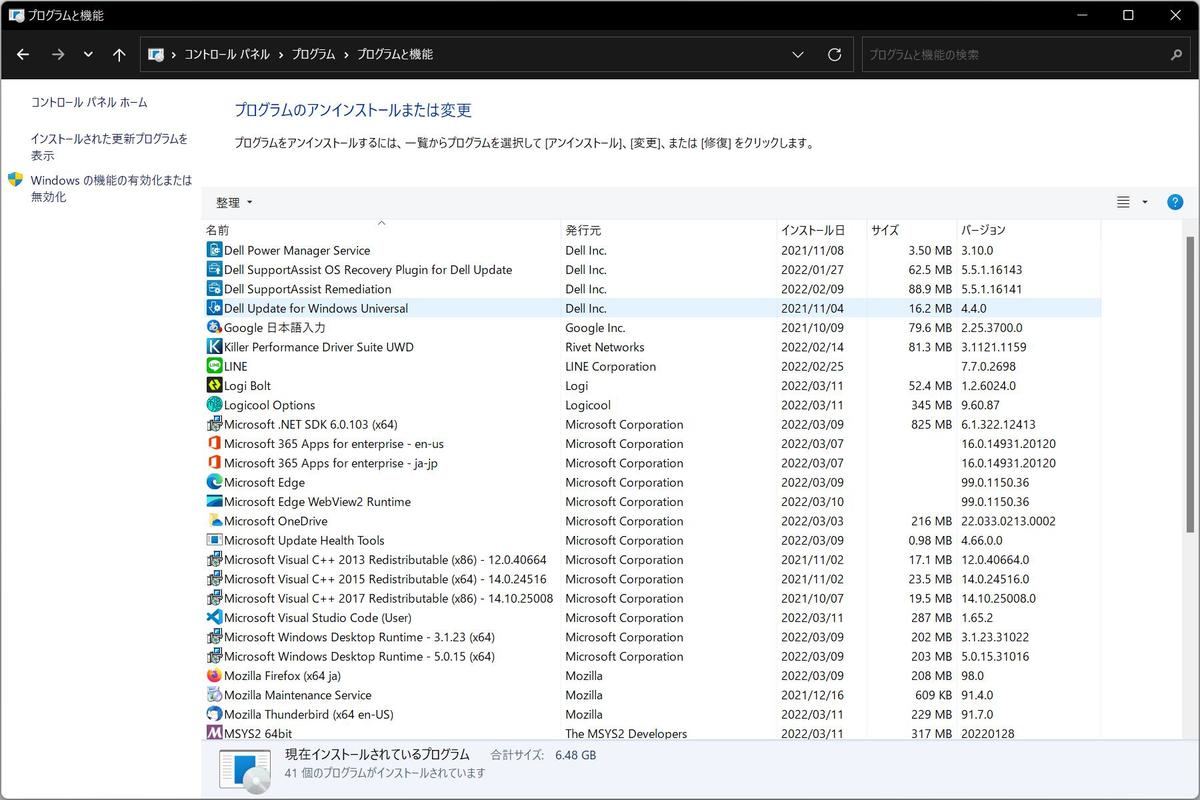
Task: Select Mozilla Maintenance Service icon
Action: [214, 695]
